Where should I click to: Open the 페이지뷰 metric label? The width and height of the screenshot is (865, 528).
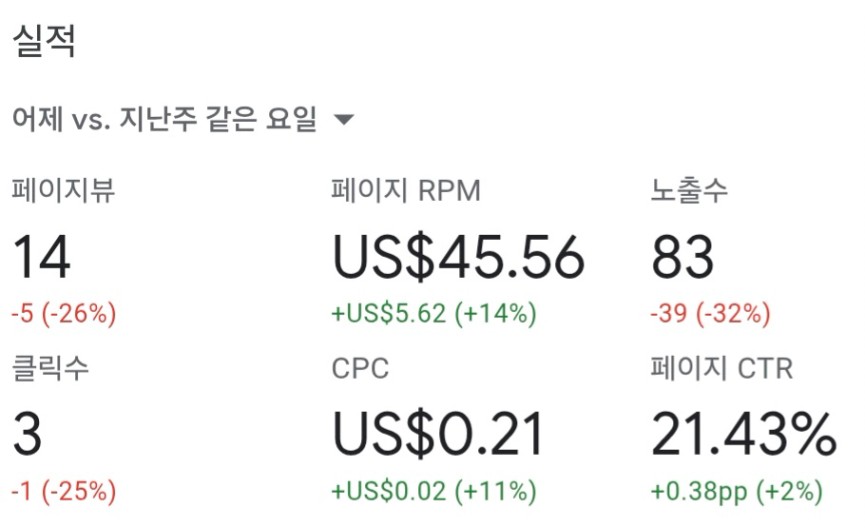(x=63, y=190)
